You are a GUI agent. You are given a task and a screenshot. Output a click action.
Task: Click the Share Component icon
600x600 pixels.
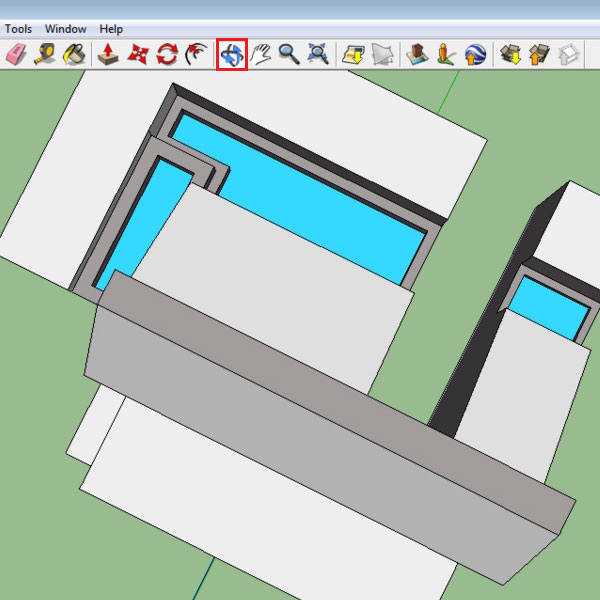click(569, 54)
